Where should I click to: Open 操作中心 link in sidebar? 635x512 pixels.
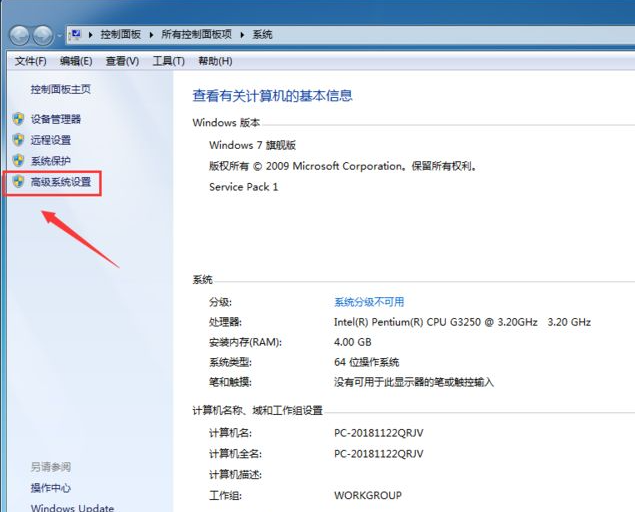click(51, 488)
